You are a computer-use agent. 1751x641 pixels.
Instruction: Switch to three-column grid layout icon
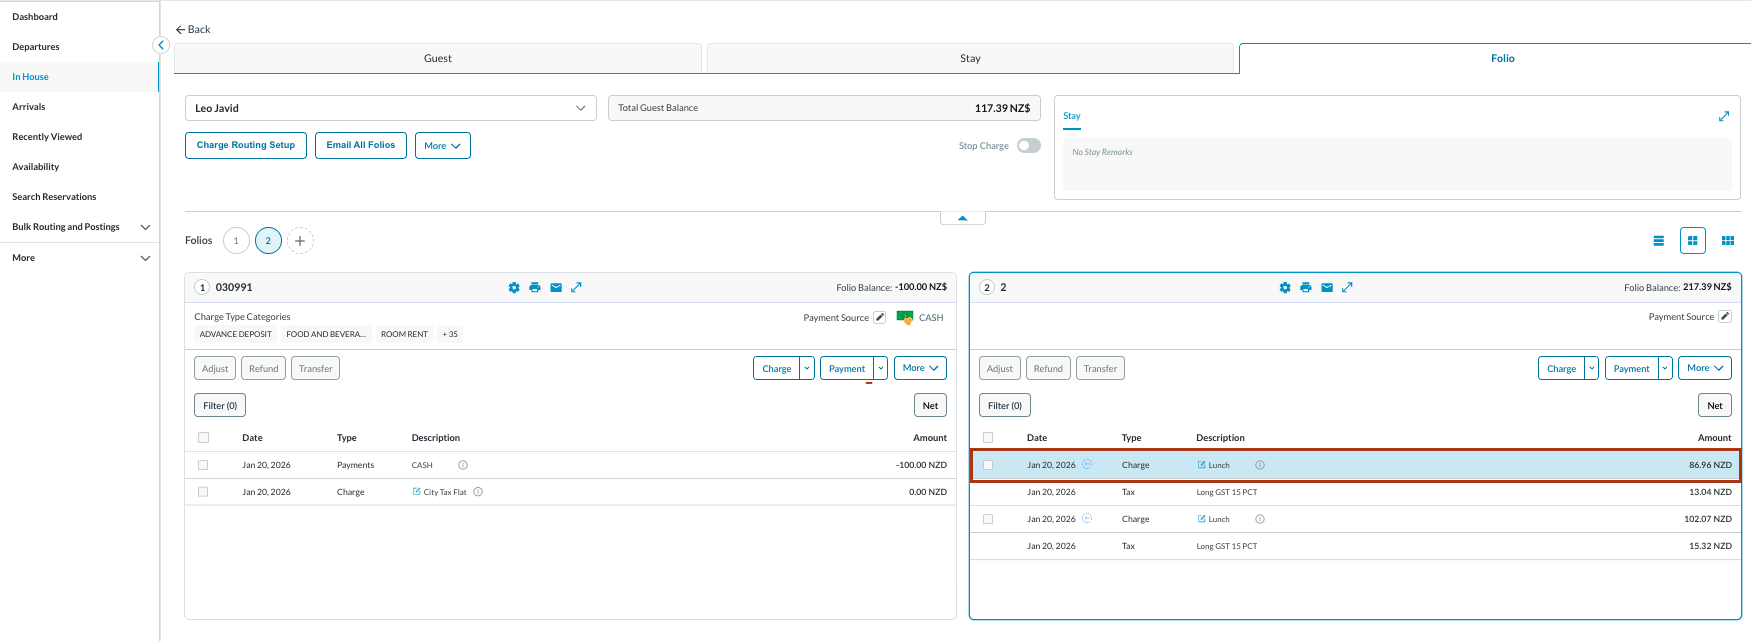(x=1727, y=241)
